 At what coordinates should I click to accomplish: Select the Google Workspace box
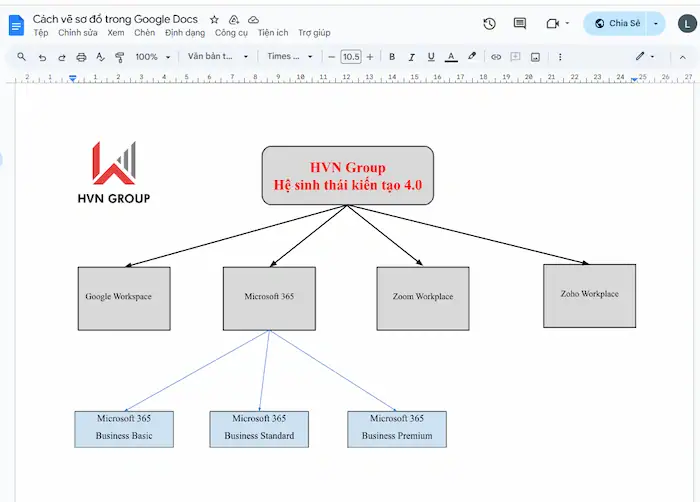point(124,299)
